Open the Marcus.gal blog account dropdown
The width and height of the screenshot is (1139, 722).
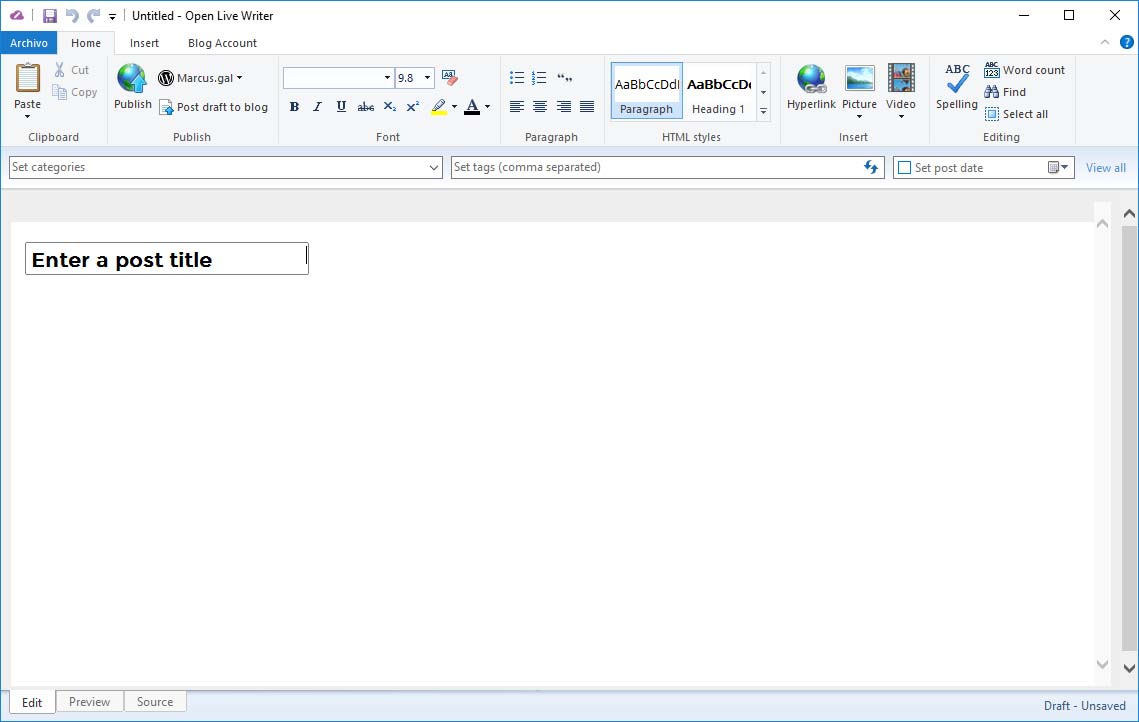pyautogui.click(x=200, y=78)
